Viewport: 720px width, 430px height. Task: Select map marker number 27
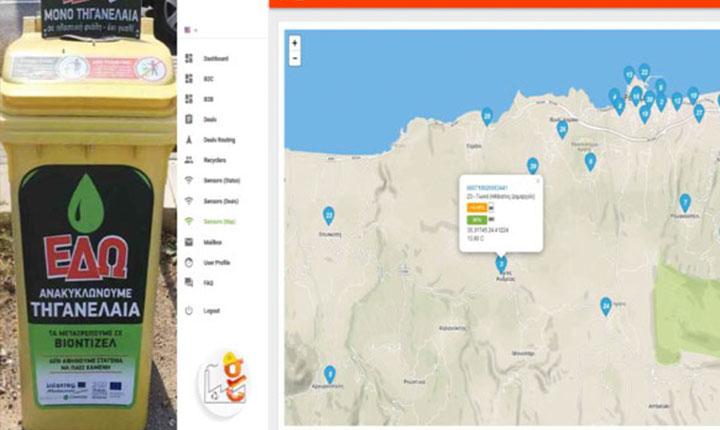(x=699, y=113)
